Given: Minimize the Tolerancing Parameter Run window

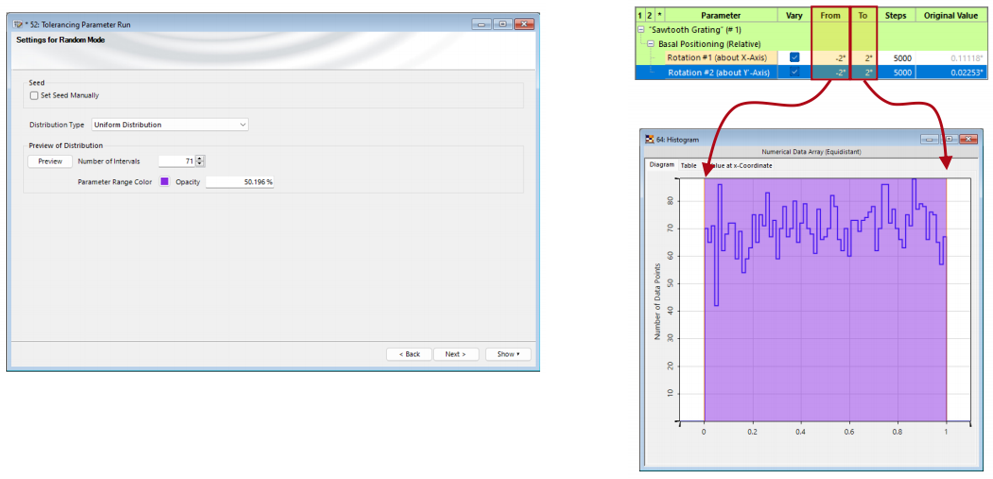Looking at the screenshot, I should pyautogui.click(x=481, y=24).
